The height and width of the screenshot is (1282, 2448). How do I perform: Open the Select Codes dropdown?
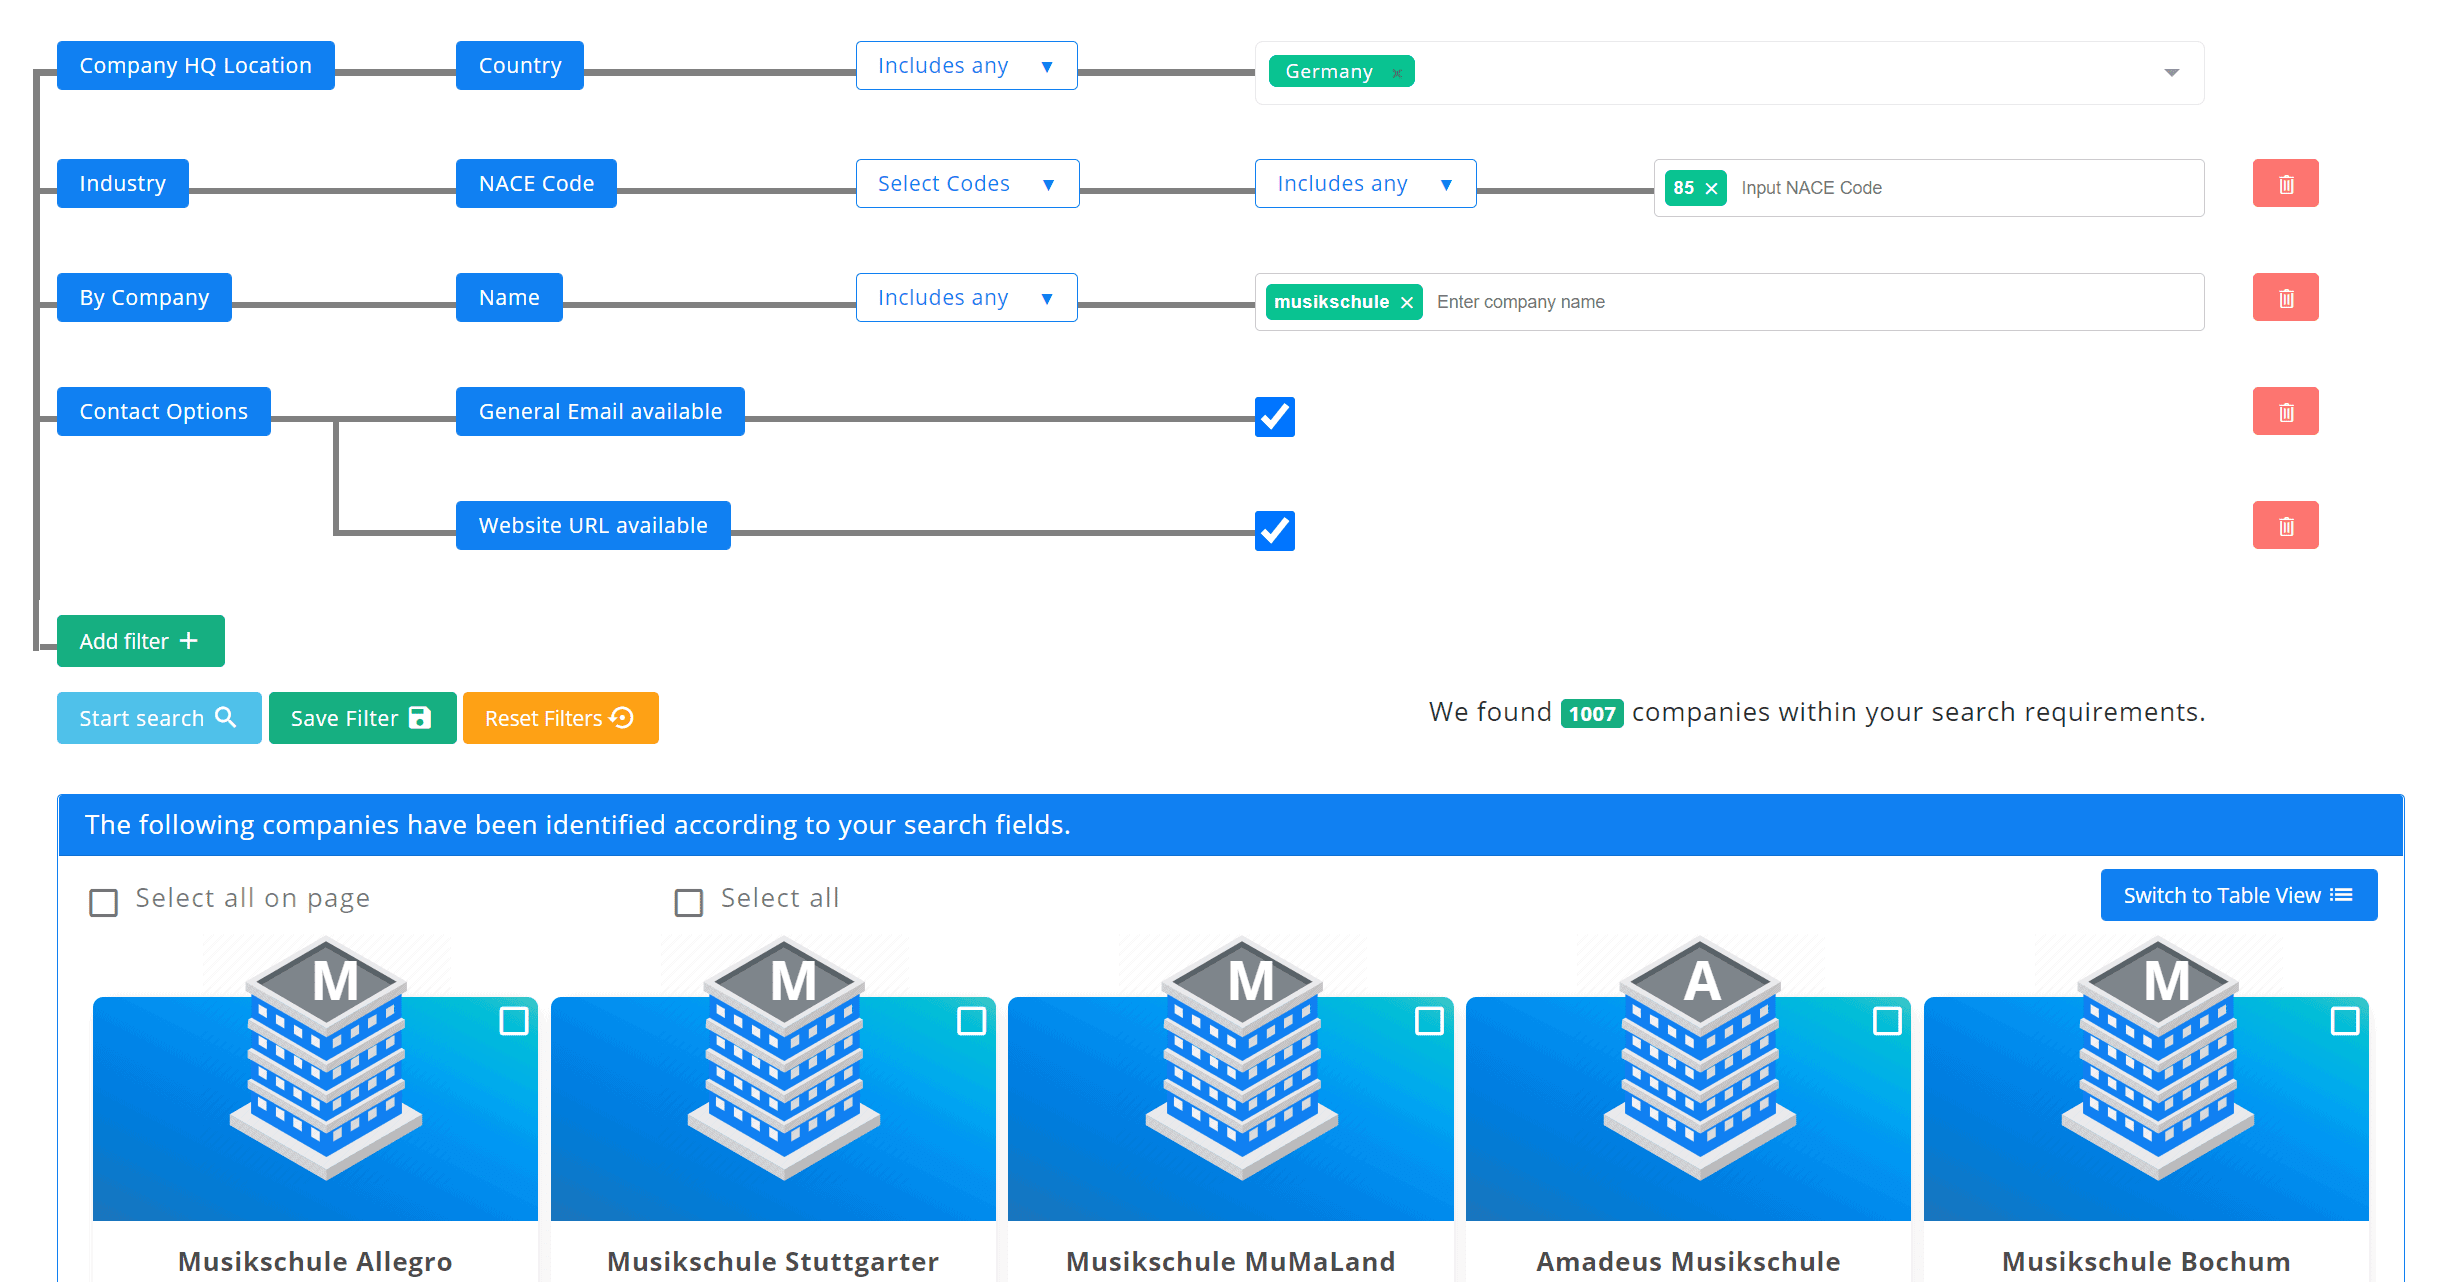tap(966, 184)
